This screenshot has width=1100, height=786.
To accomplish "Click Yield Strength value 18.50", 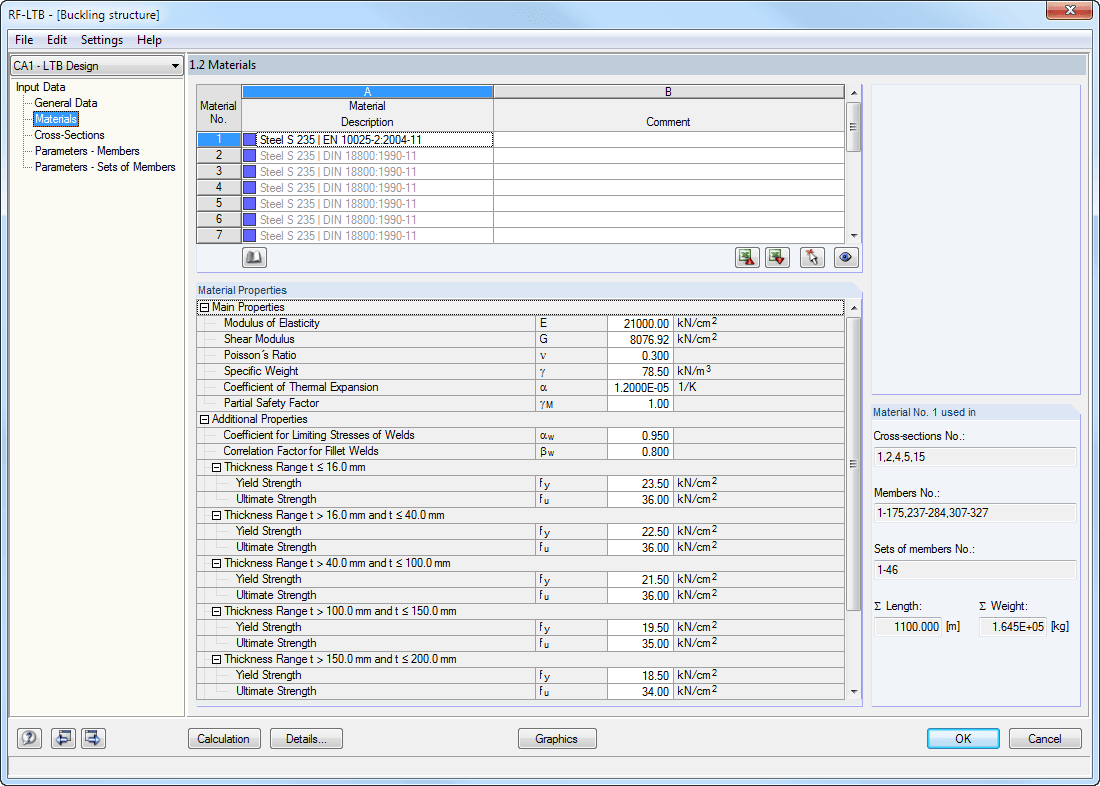I will [640, 676].
